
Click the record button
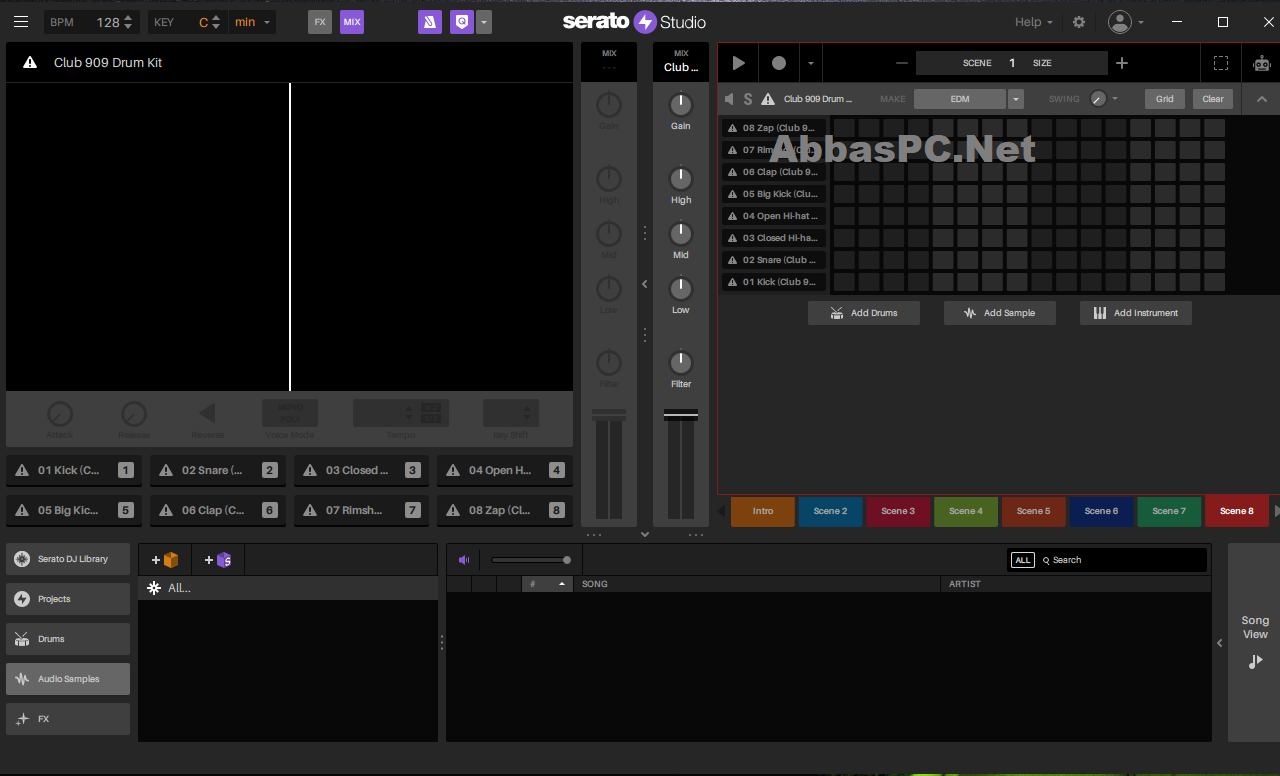tap(779, 63)
